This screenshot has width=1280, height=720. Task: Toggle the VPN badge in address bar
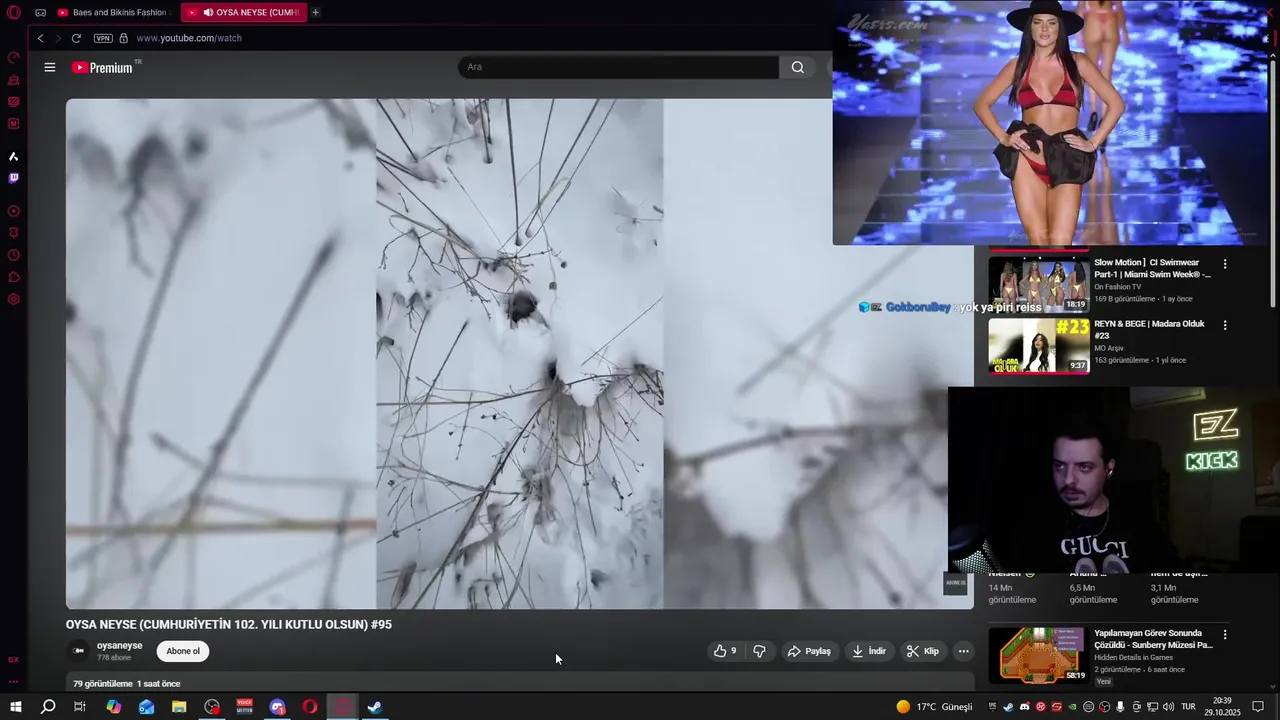pyautogui.click(x=103, y=38)
